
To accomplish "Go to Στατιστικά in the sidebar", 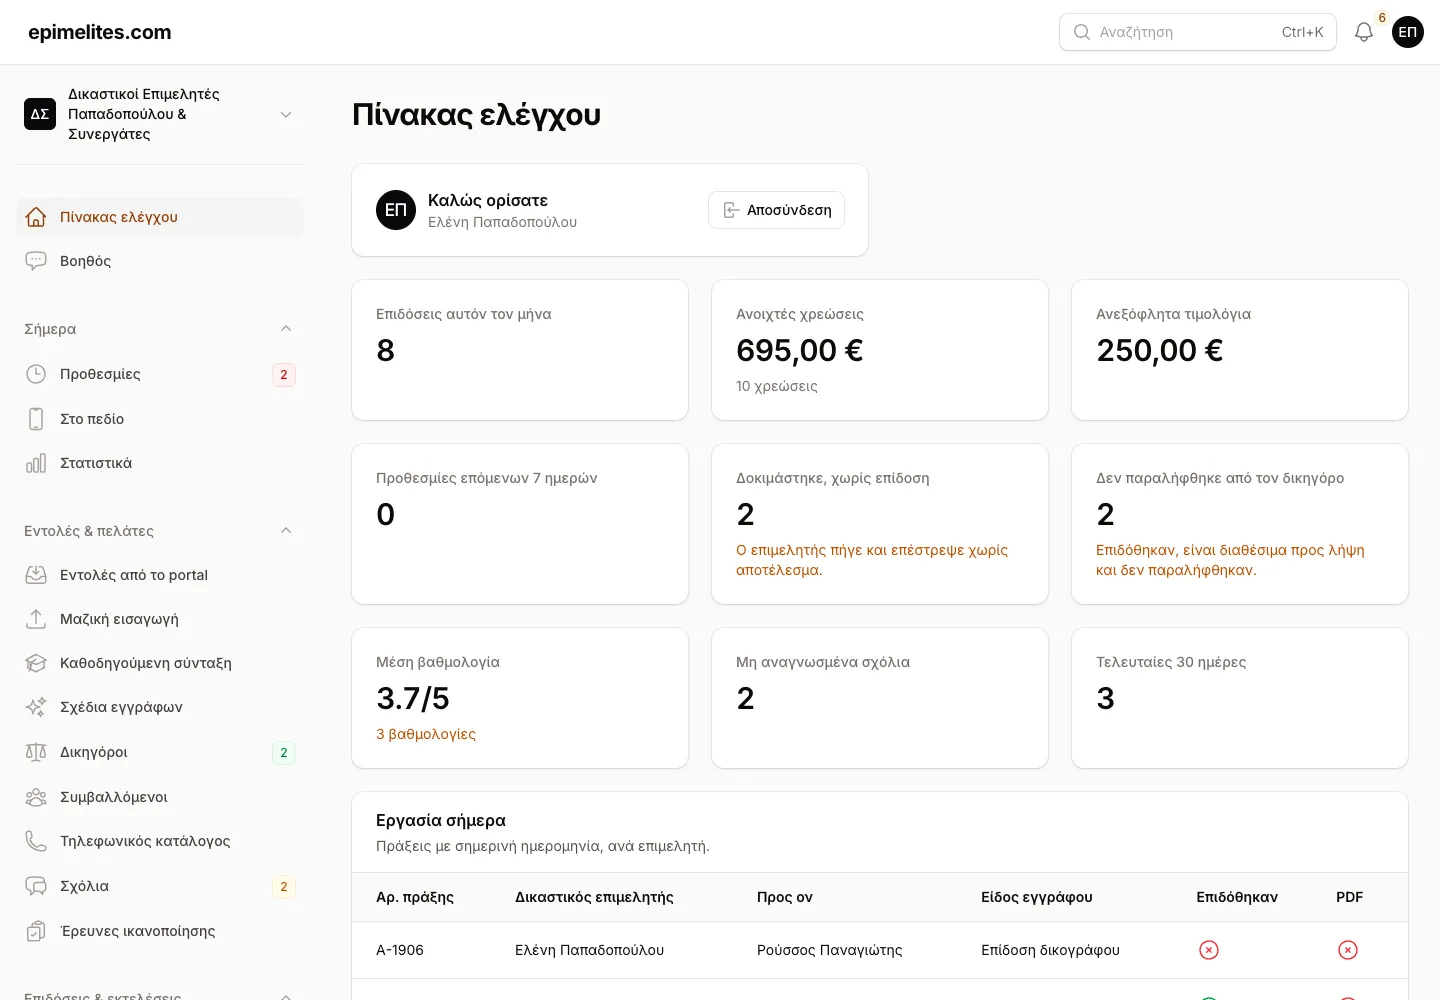I will 160,463.
